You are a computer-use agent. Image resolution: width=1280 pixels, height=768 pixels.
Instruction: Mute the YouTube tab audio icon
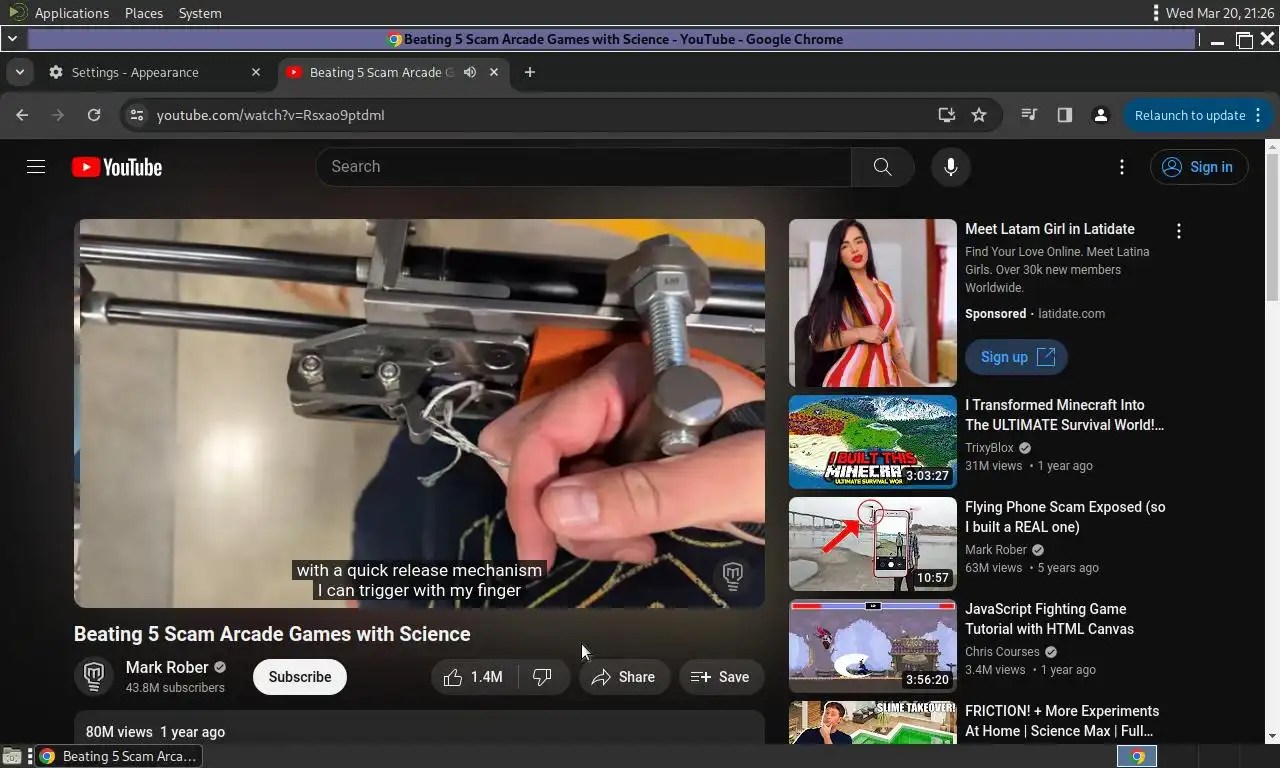point(470,72)
